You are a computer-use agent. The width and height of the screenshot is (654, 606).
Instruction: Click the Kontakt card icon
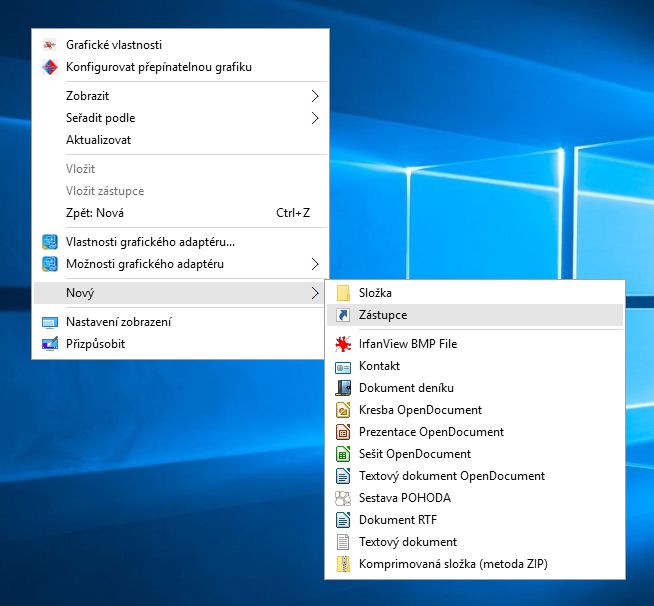(x=343, y=367)
